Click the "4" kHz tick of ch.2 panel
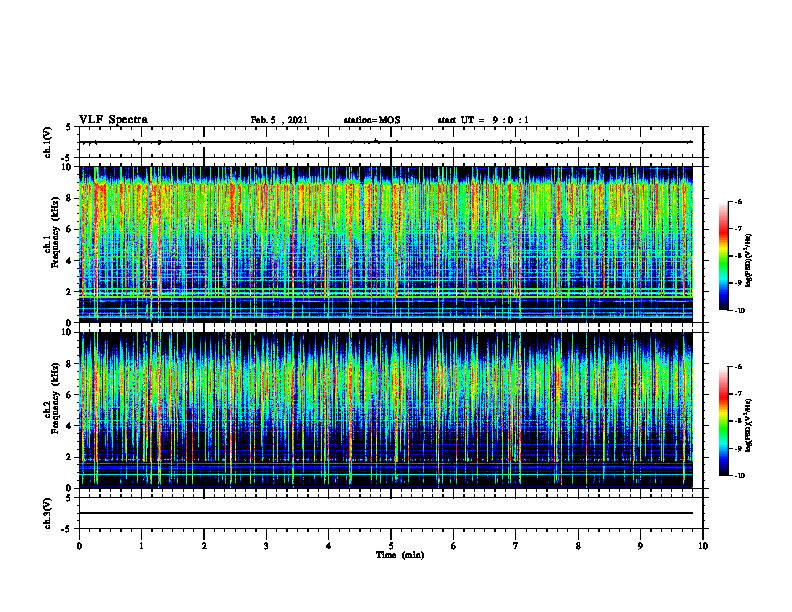 (69, 426)
